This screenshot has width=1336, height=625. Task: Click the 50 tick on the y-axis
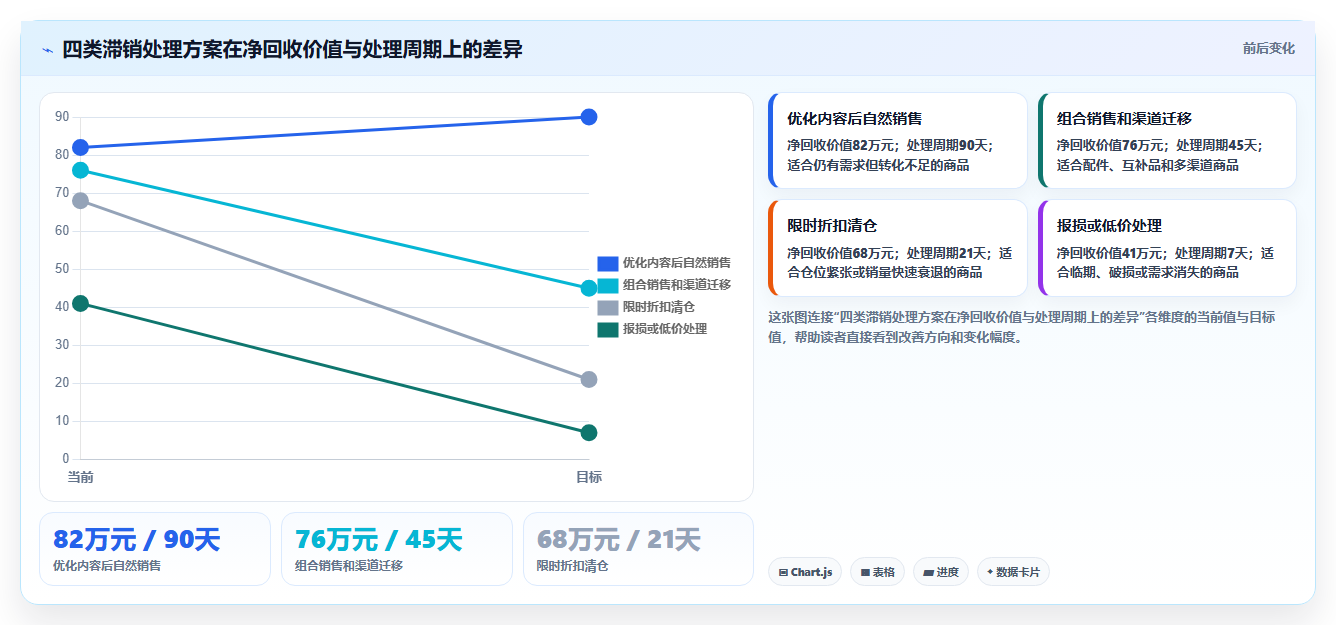[x=62, y=269]
